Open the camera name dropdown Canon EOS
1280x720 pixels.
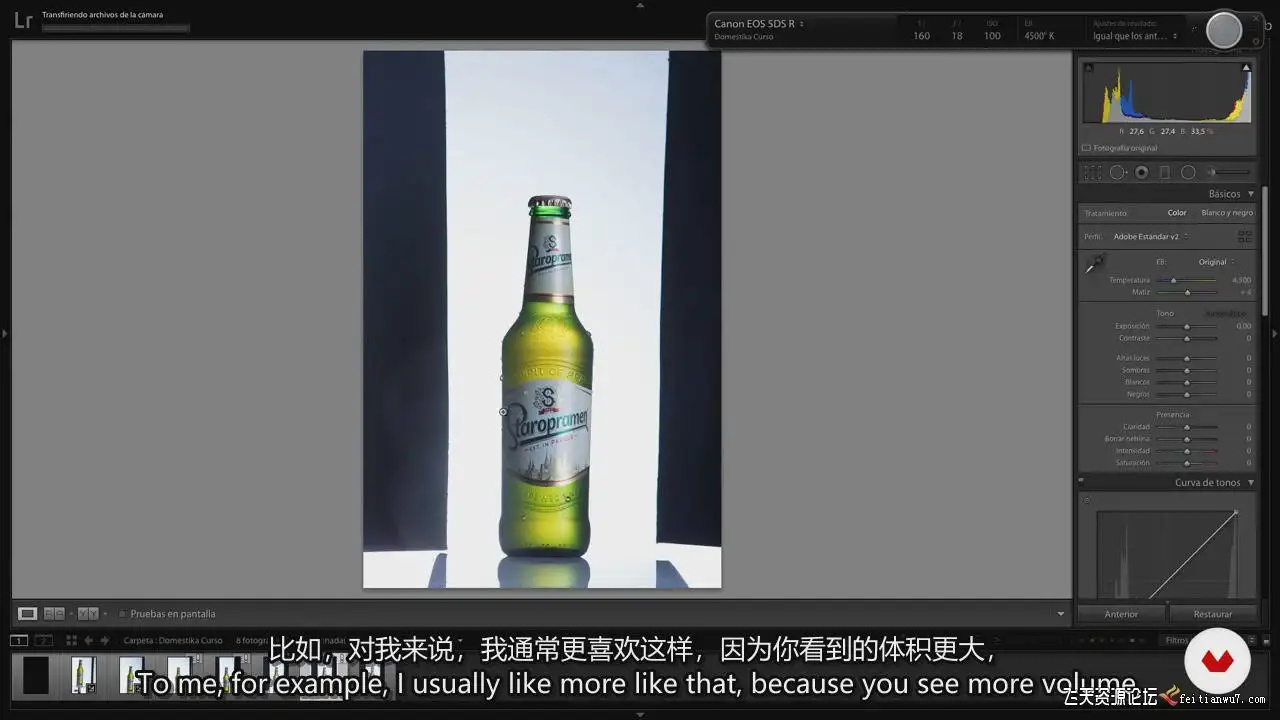click(759, 24)
